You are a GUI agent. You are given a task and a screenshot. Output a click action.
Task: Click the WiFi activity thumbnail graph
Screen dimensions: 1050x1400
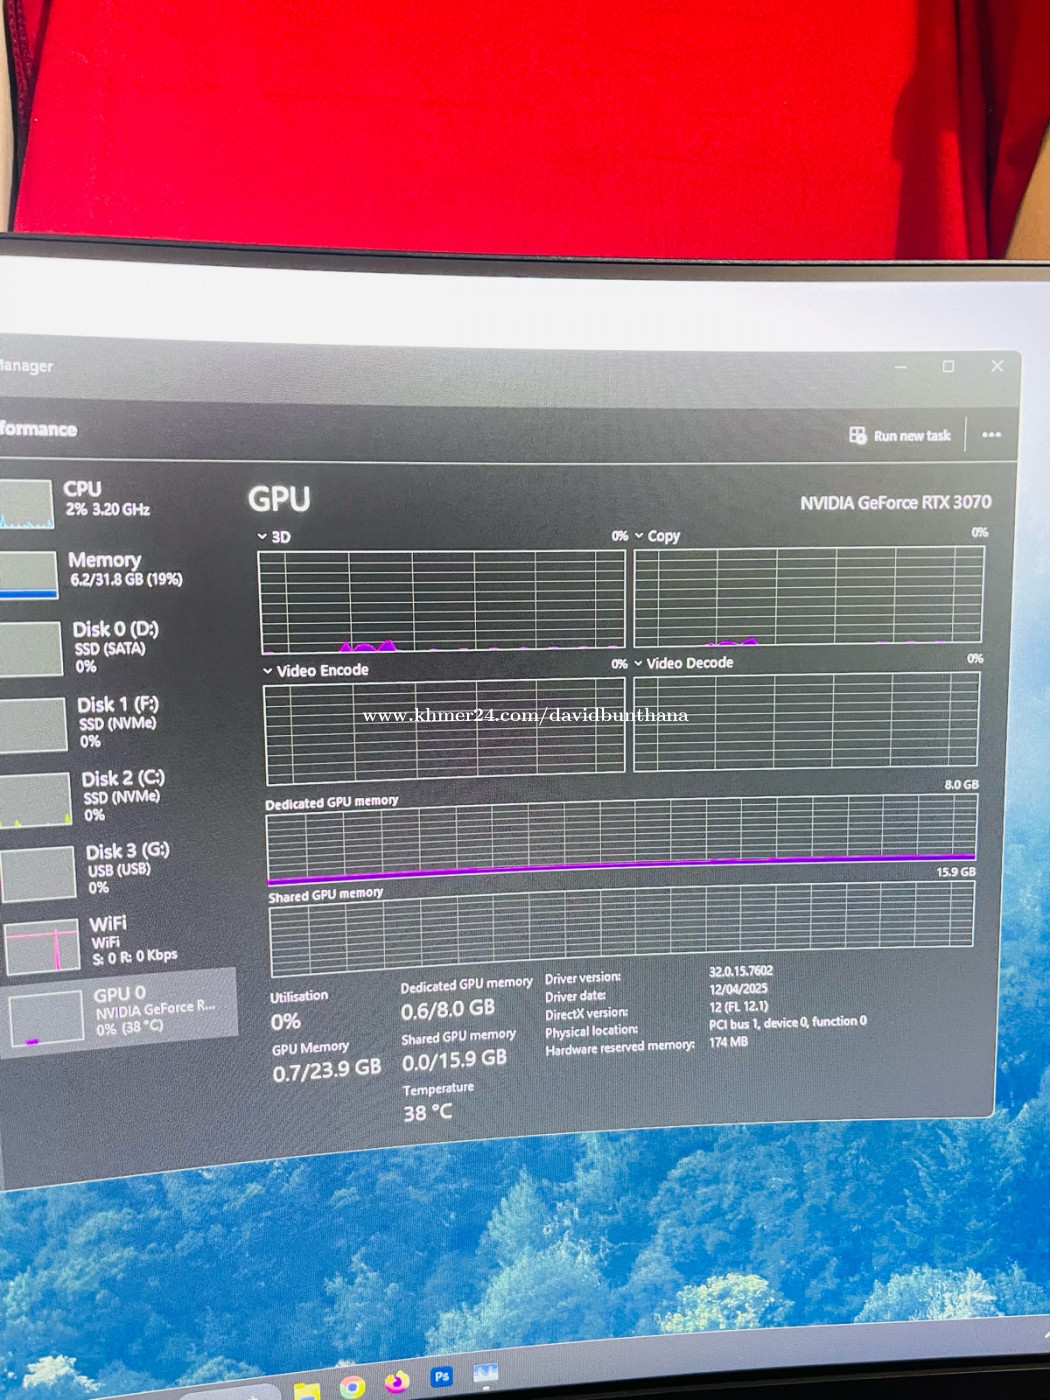[41, 946]
